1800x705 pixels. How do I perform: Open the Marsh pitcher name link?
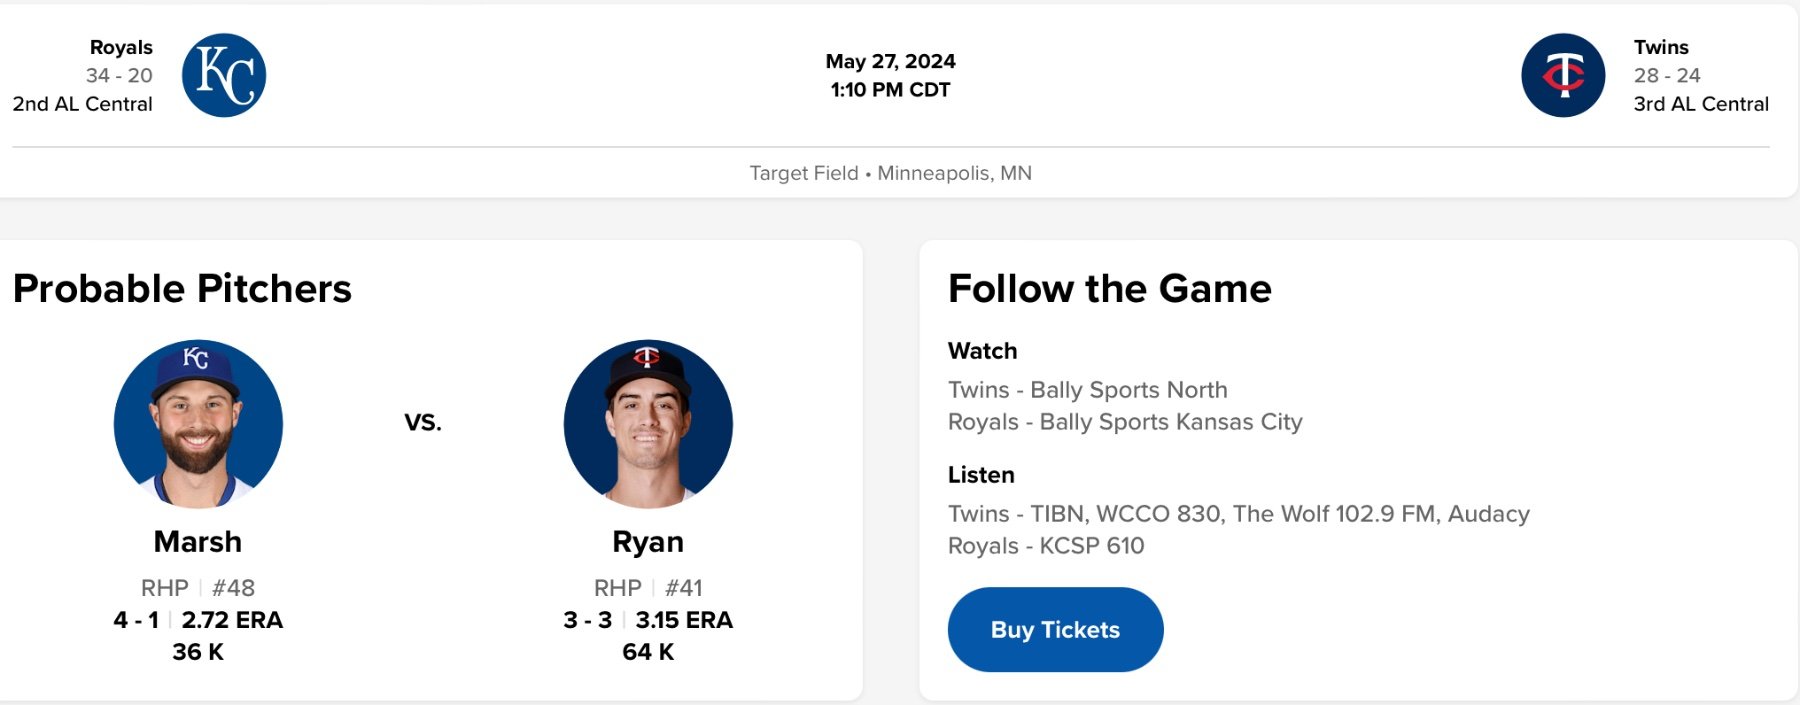198,542
